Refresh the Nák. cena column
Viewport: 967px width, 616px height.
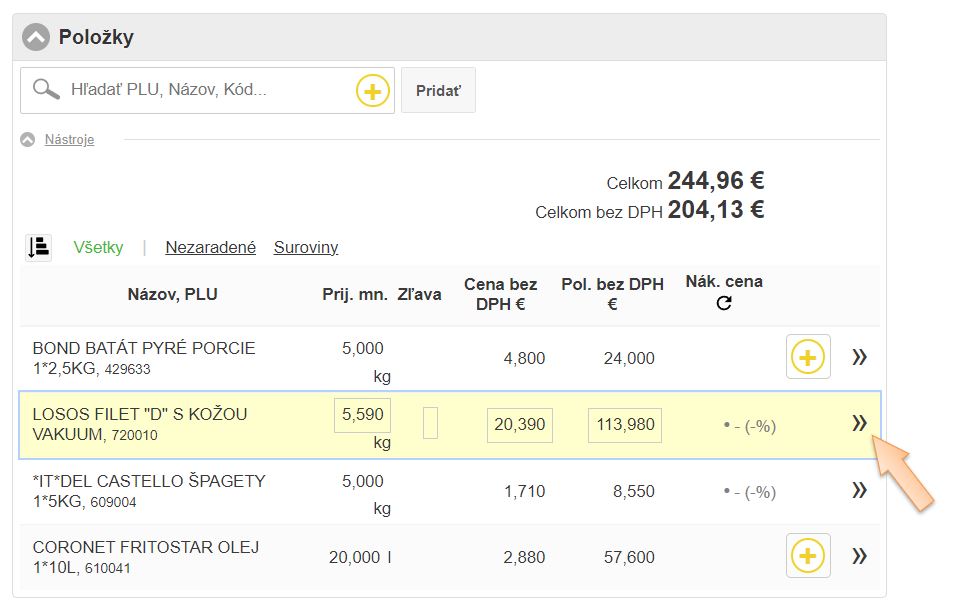(x=724, y=303)
